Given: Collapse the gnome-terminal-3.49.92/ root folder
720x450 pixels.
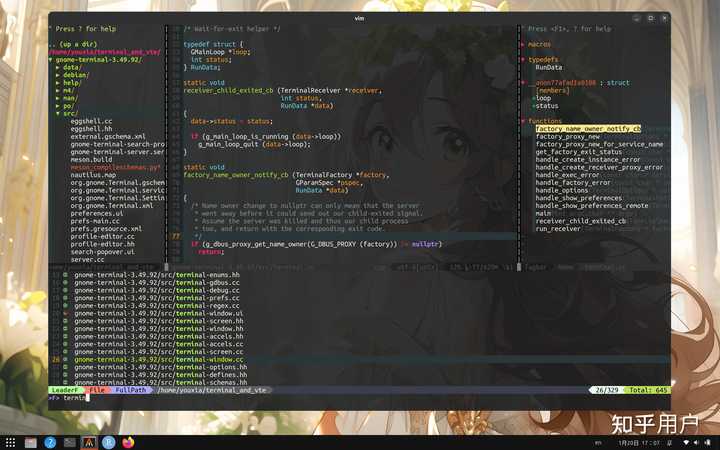Looking at the screenshot, I should pos(51,60).
